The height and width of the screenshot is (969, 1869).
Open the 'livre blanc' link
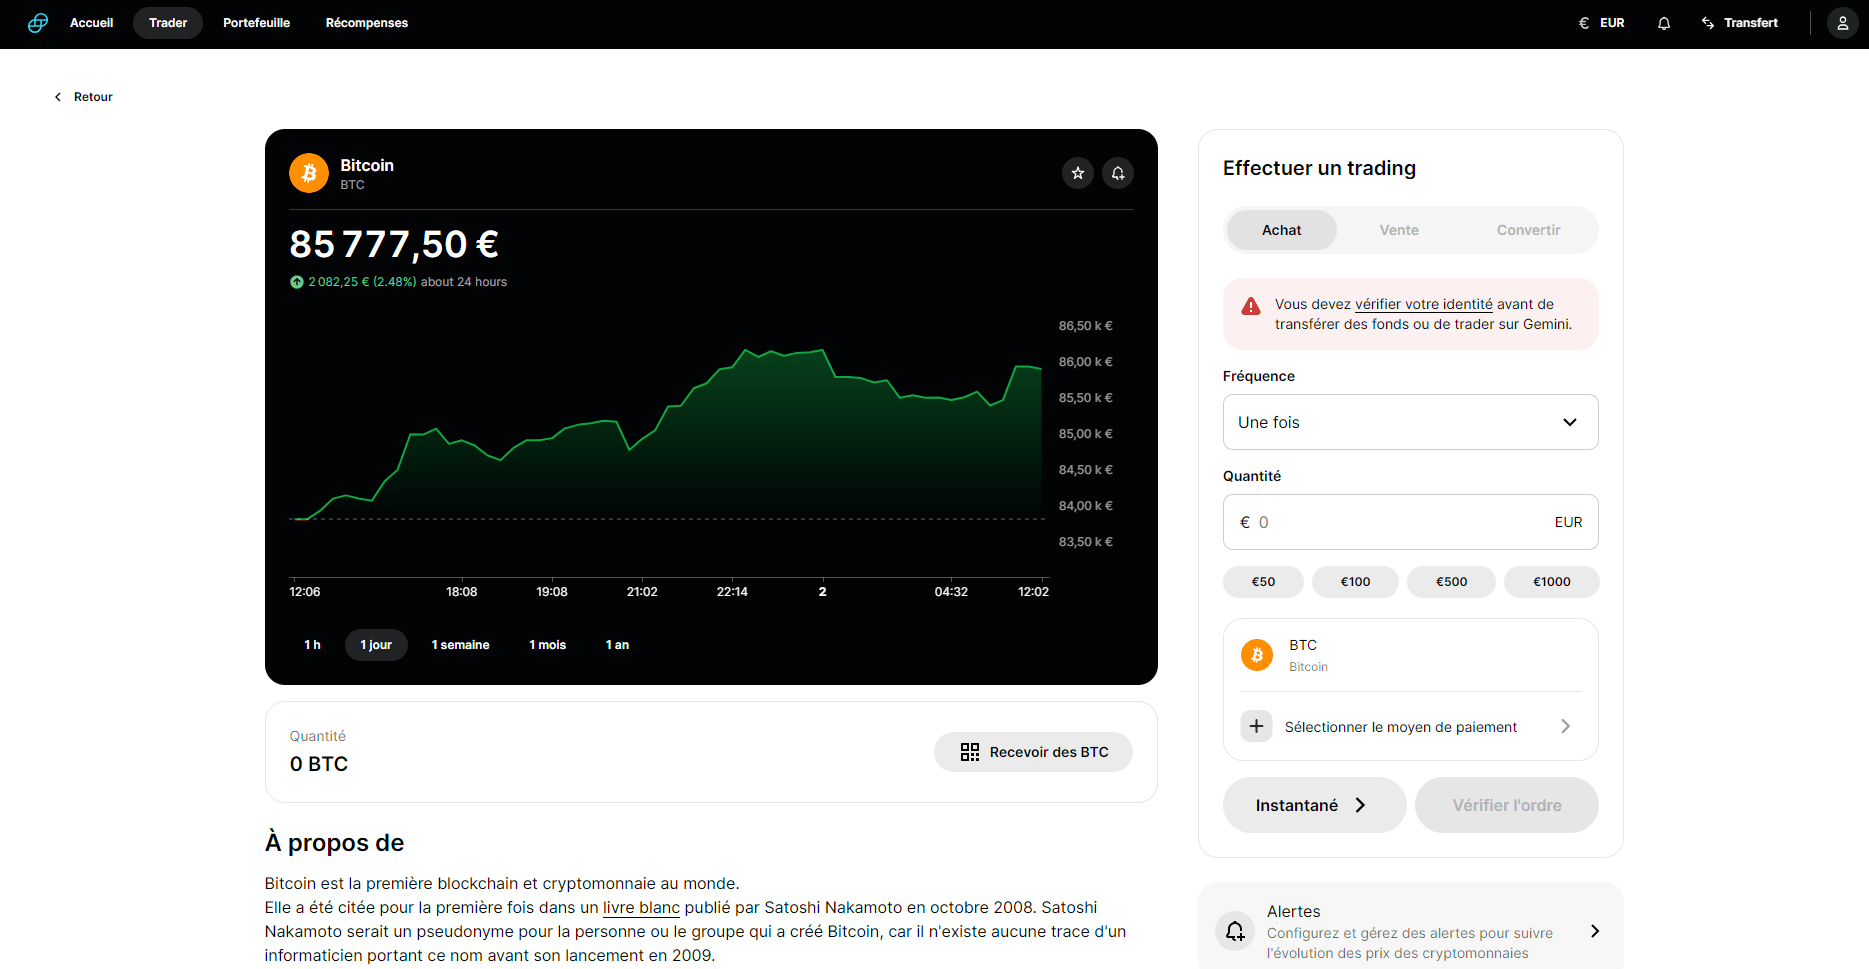coord(641,907)
